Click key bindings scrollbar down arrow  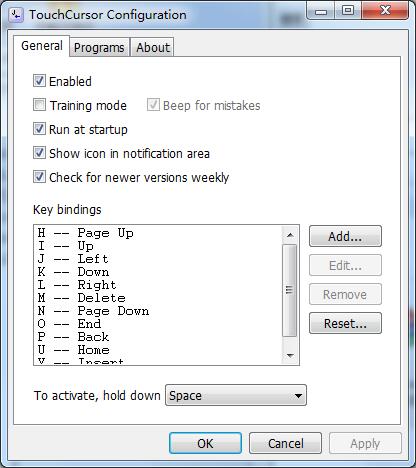click(290, 355)
